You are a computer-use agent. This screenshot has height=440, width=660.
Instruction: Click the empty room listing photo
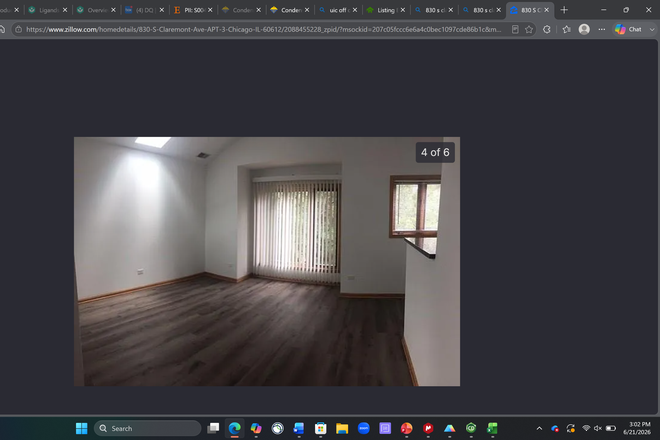[x=267, y=261]
